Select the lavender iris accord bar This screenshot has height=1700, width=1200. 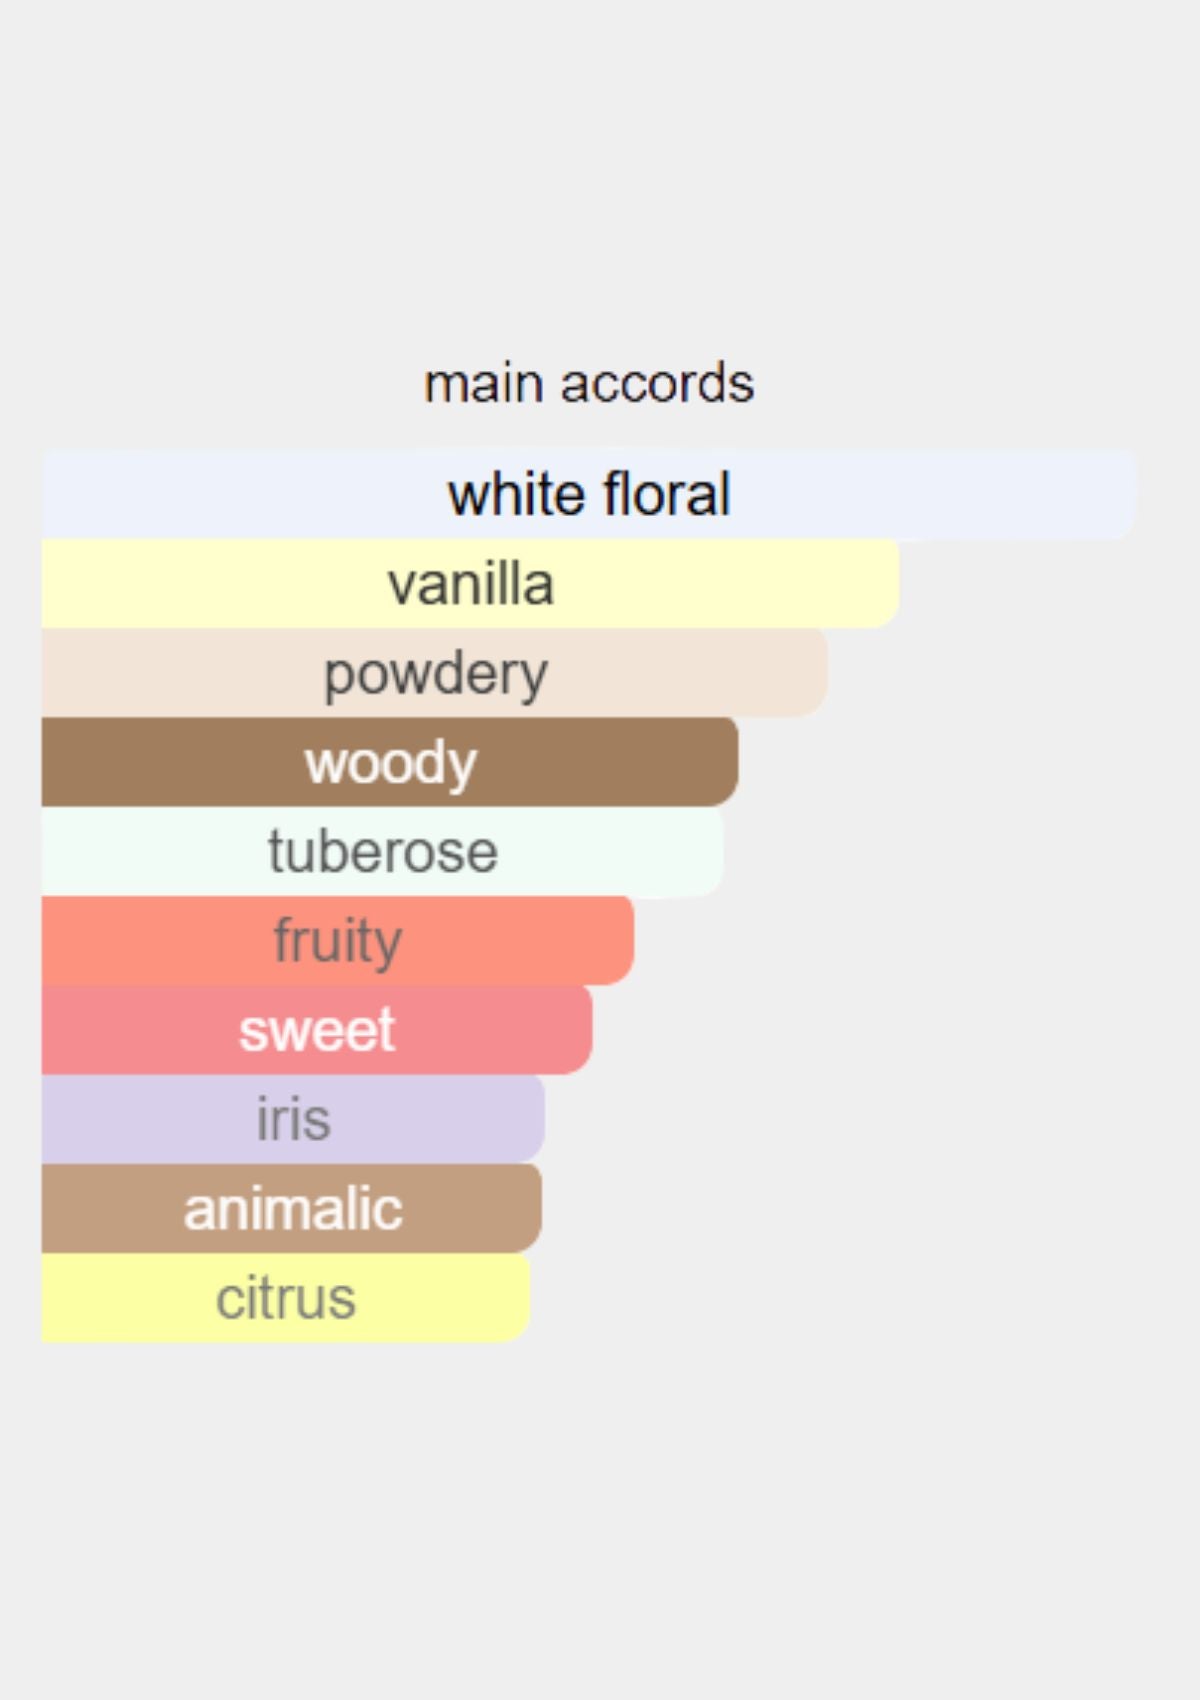(293, 1119)
